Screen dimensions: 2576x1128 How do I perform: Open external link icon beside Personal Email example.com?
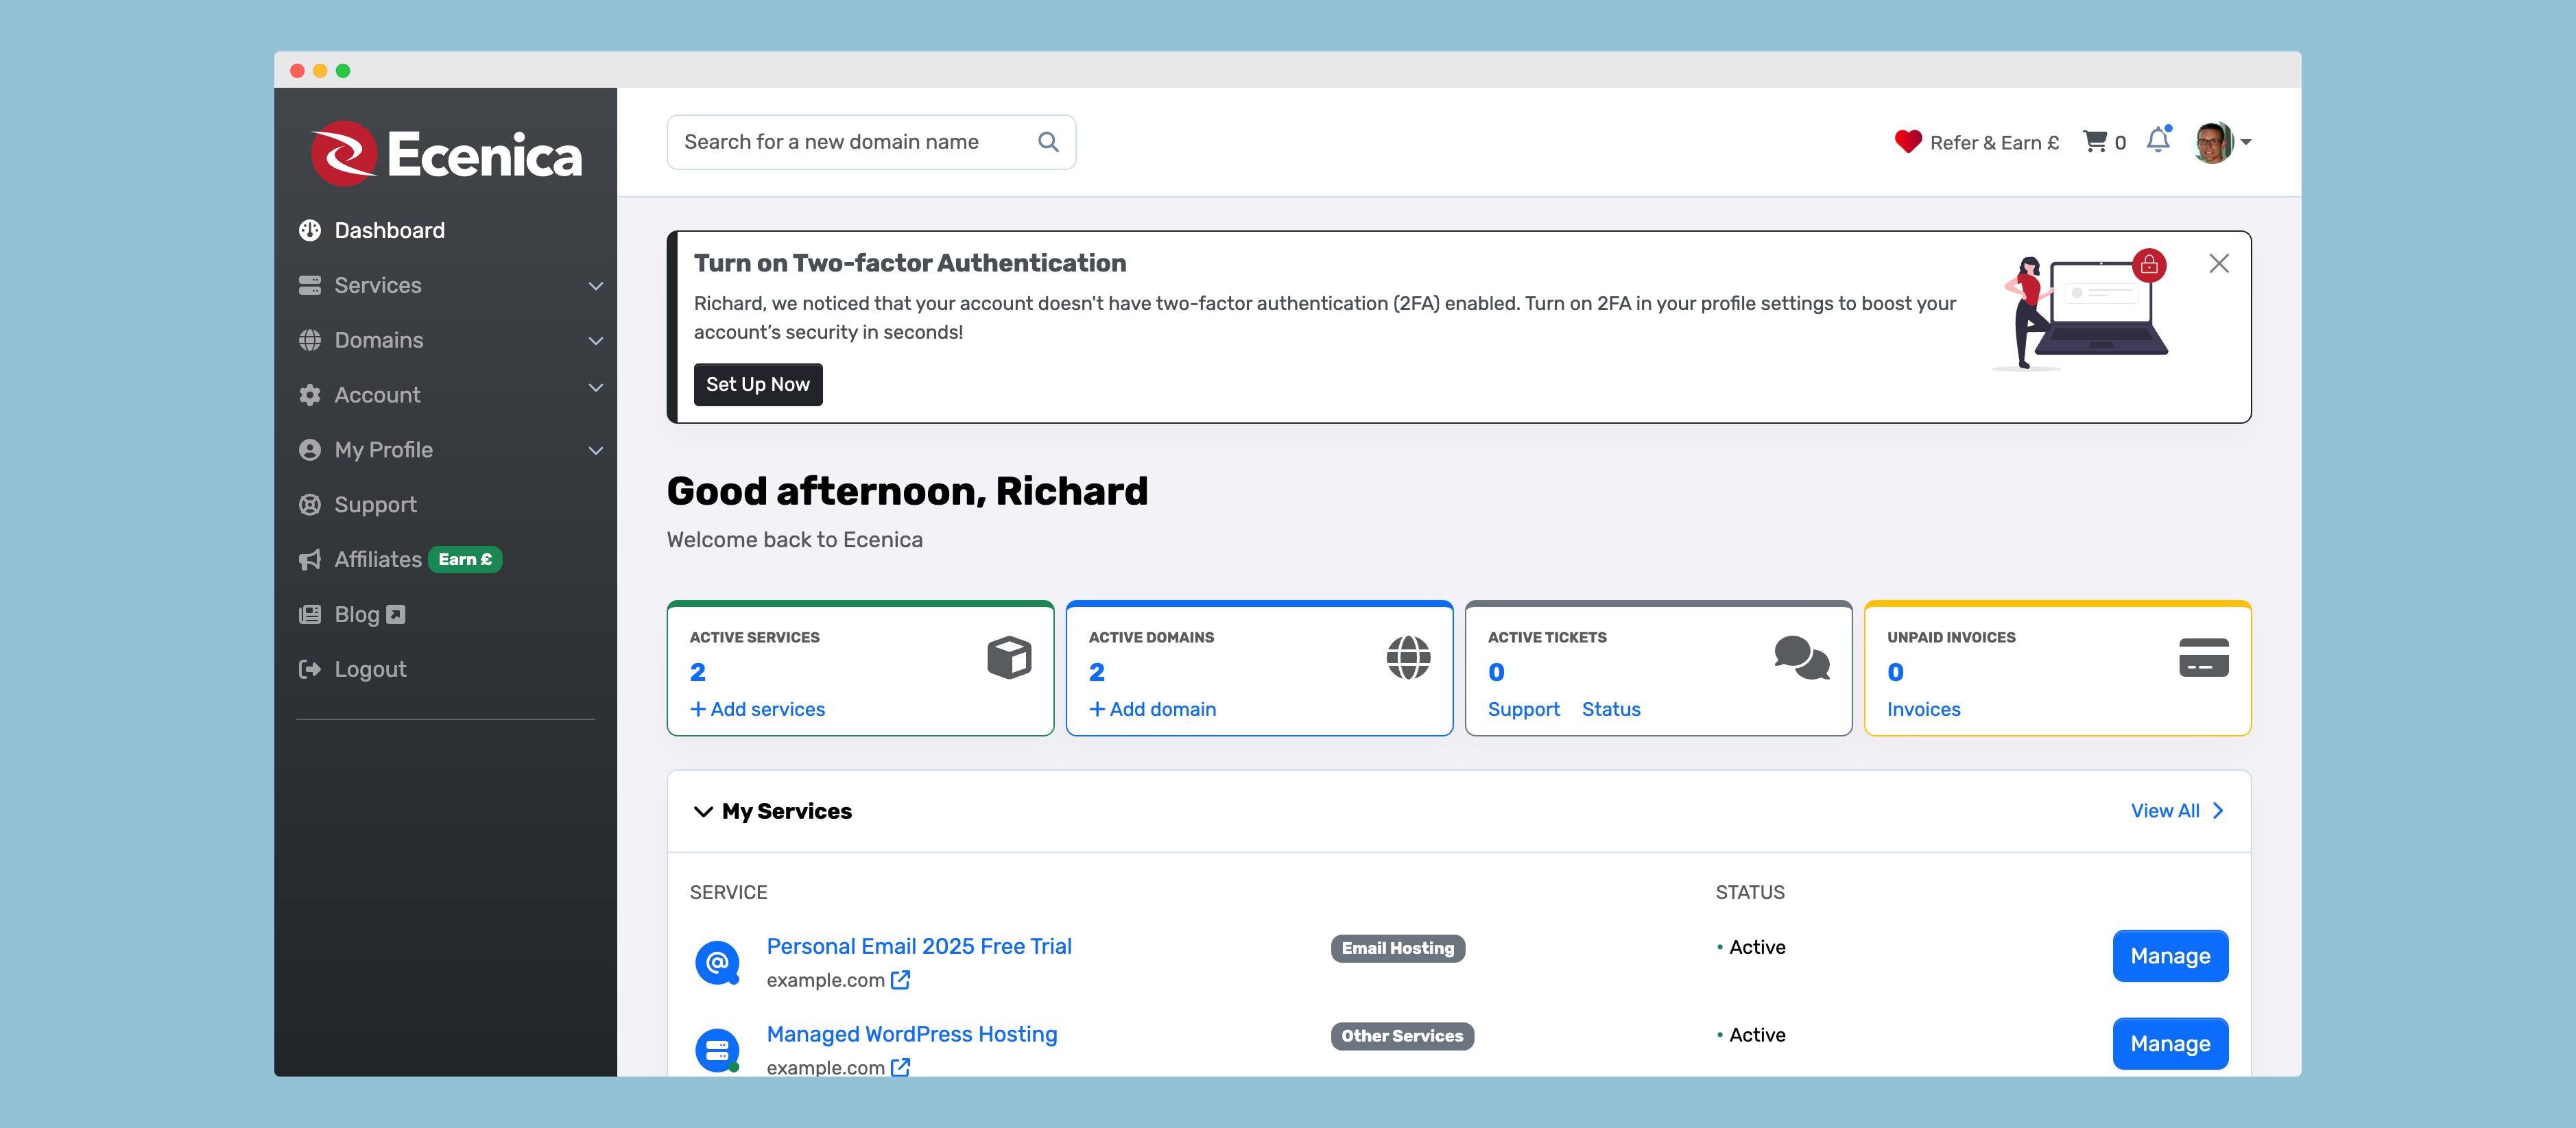click(900, 980)
